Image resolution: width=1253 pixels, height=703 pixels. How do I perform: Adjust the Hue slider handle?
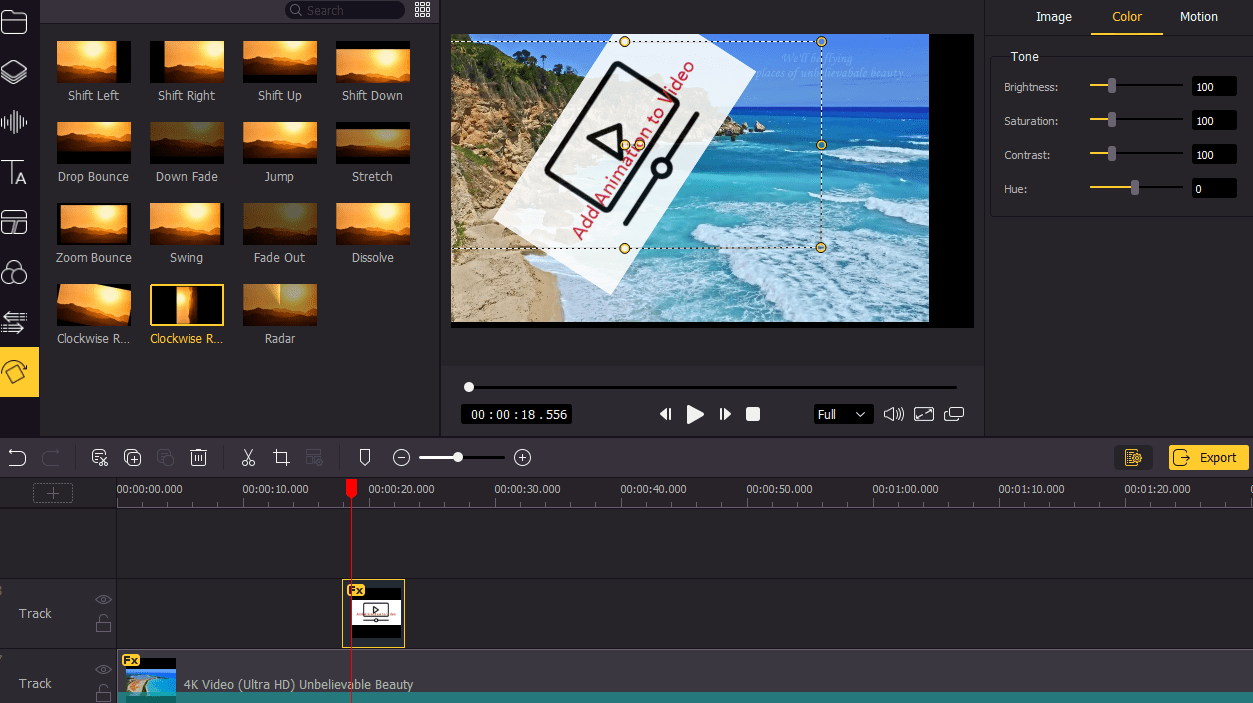(1134, 188)
